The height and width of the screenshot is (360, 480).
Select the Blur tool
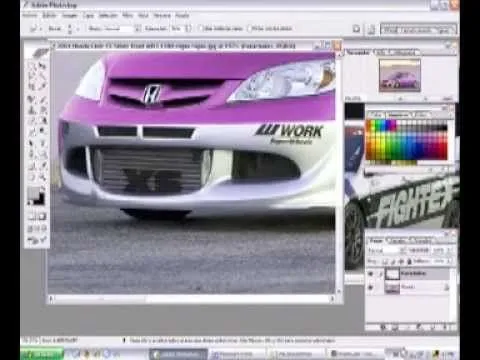click(x=32, y=131)
